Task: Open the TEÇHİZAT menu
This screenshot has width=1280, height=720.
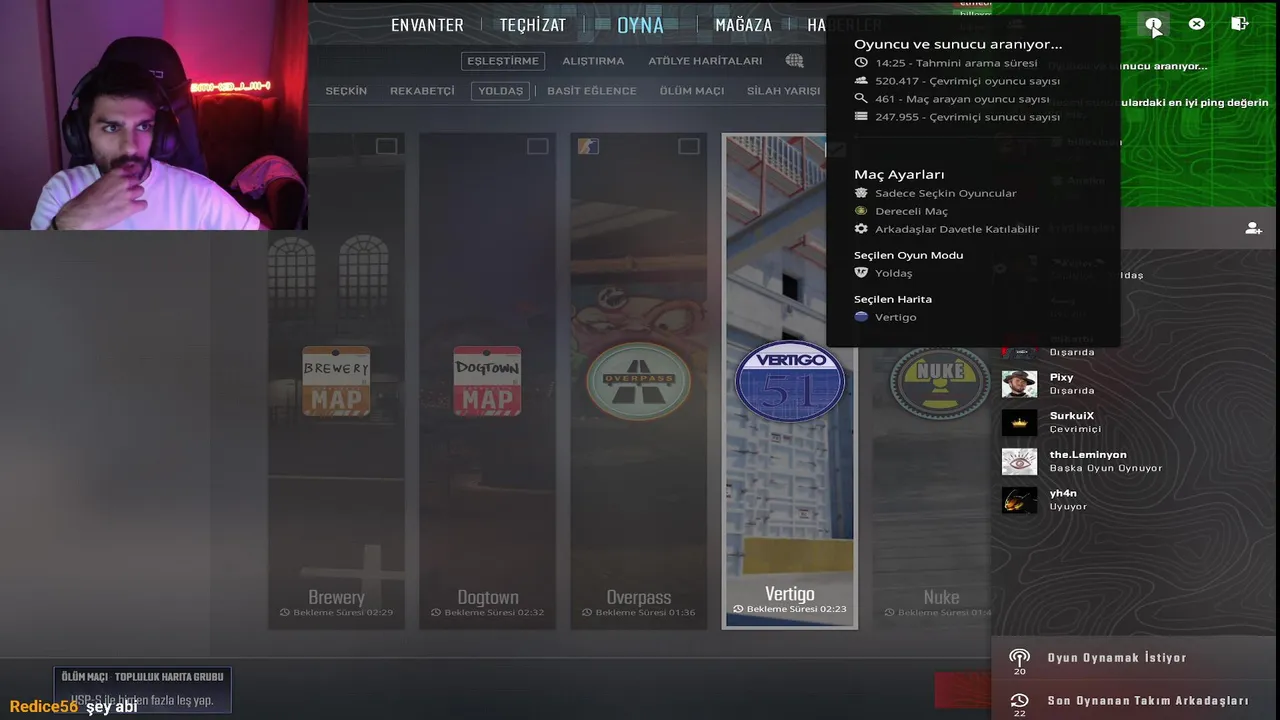Action: [533, 25]
